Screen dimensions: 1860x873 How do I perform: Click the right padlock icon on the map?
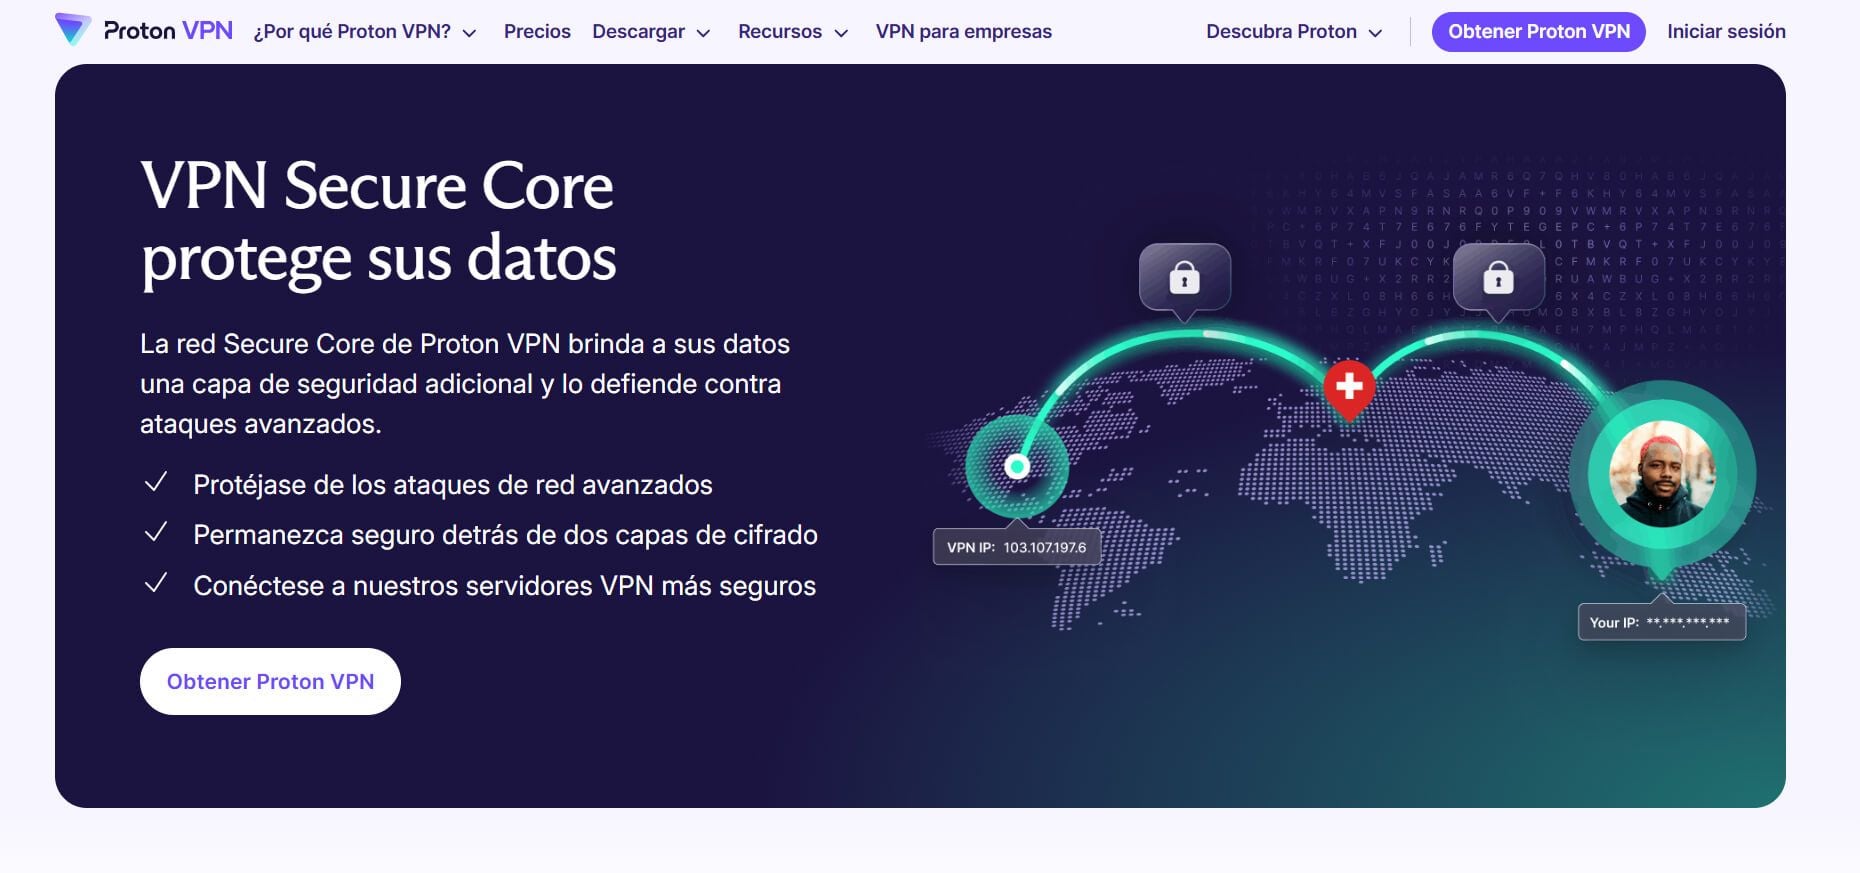click(1498, 277)
